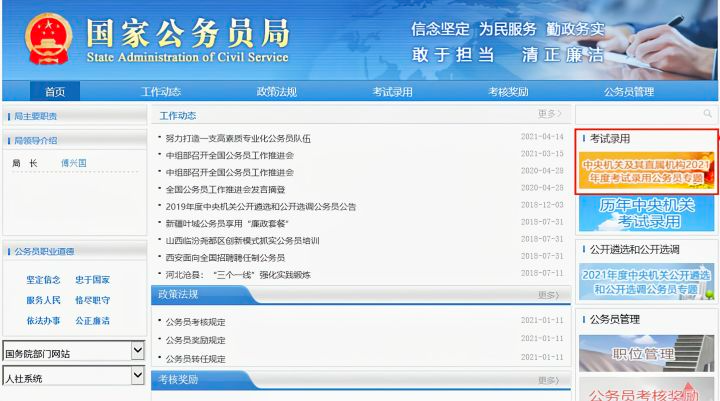Expand 更多 in 工作动态 section
720x401 pixels.
pos(550,113)
